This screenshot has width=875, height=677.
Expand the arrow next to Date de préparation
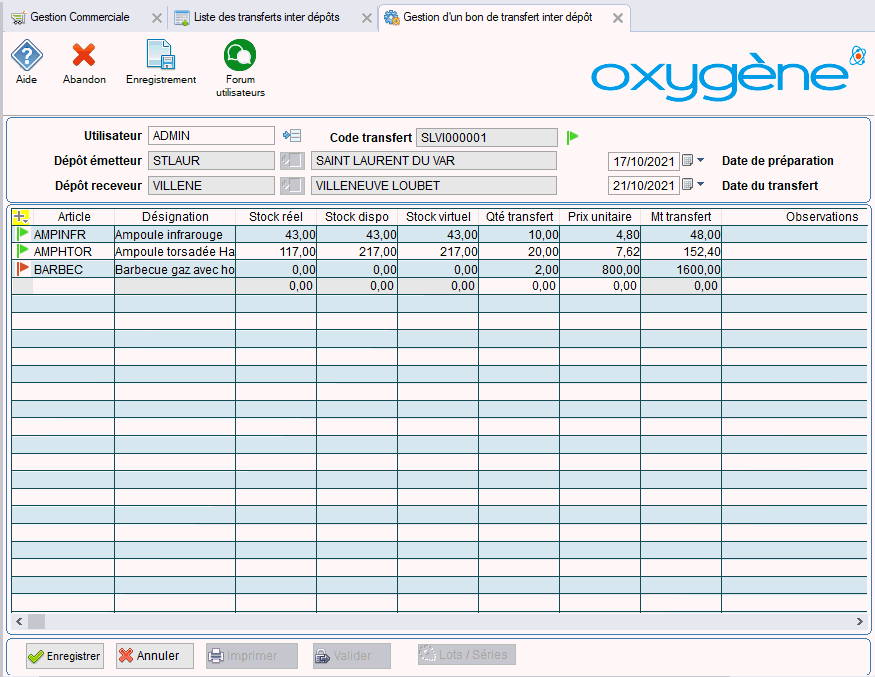point(700,160)
